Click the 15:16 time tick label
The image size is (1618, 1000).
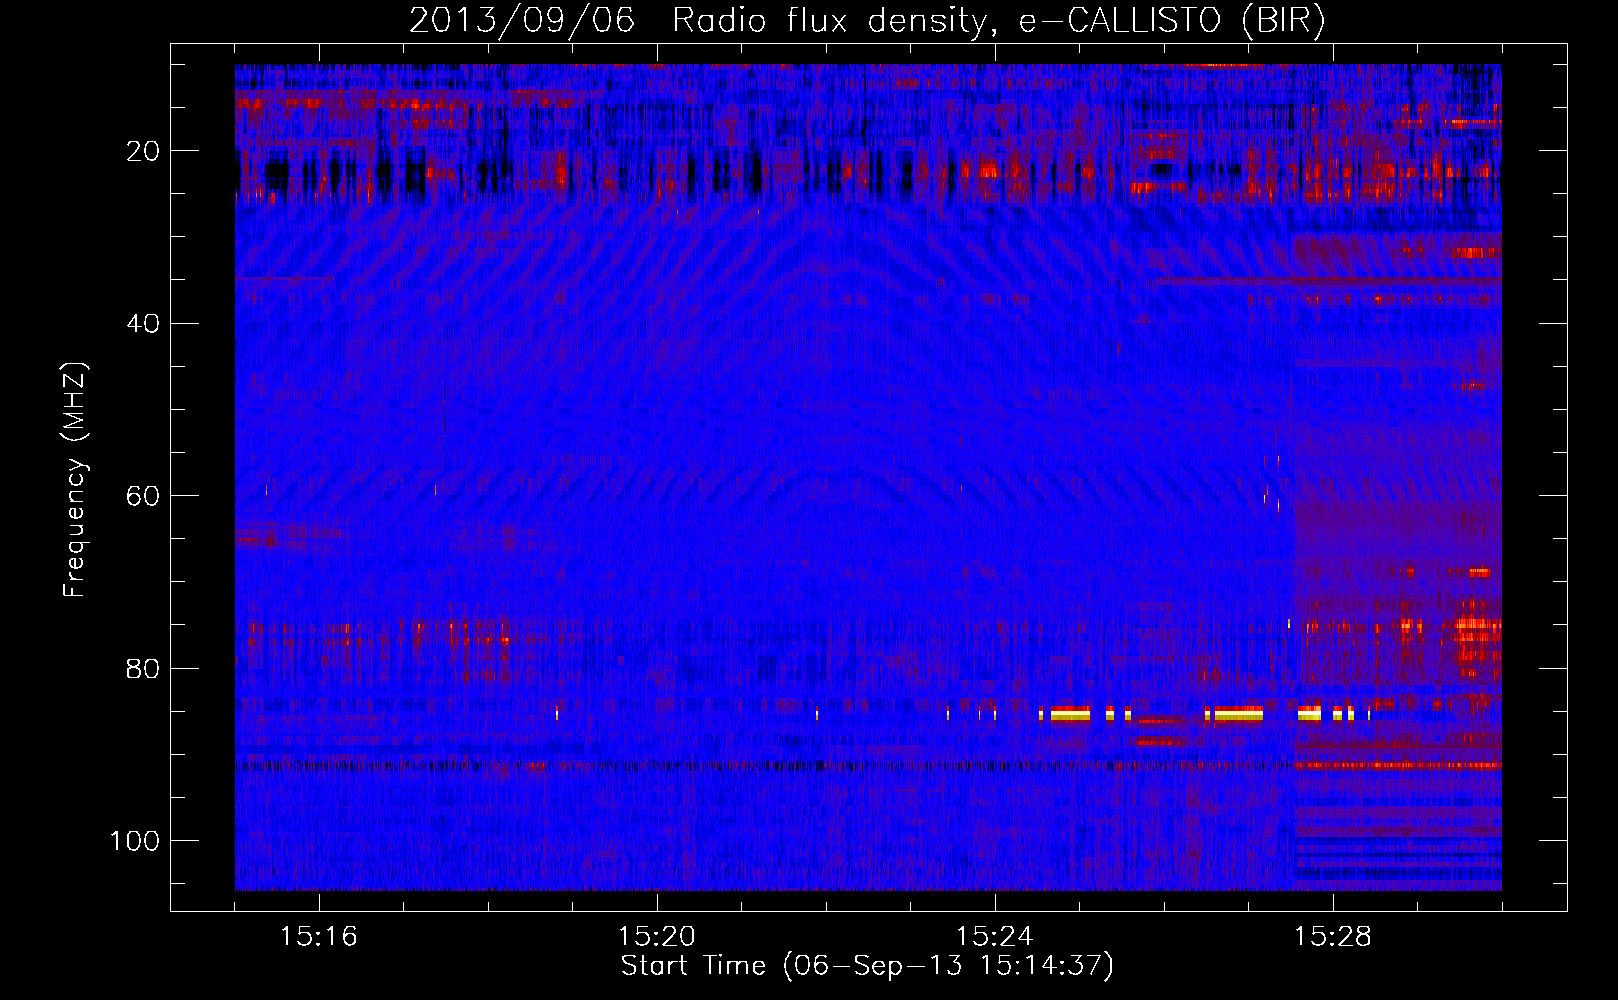319,937
